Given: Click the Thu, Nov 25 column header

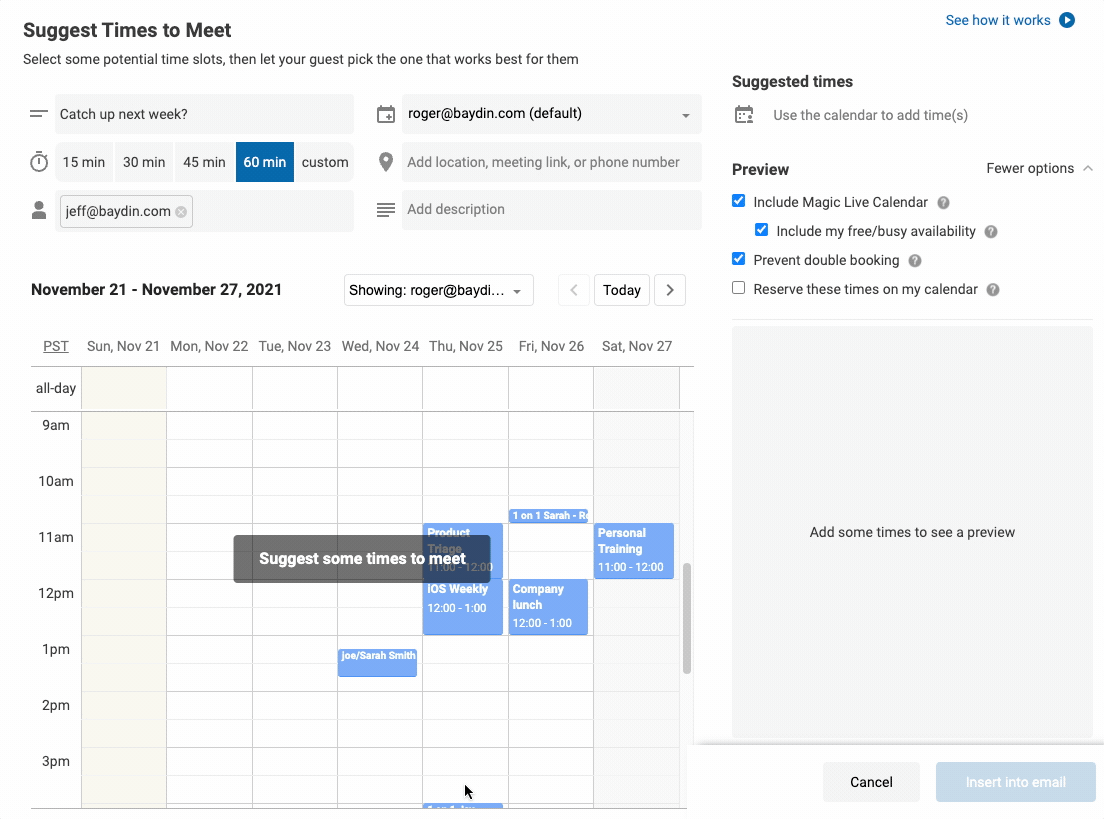Looking at the screenshot, I should click(x=466, y=346).
